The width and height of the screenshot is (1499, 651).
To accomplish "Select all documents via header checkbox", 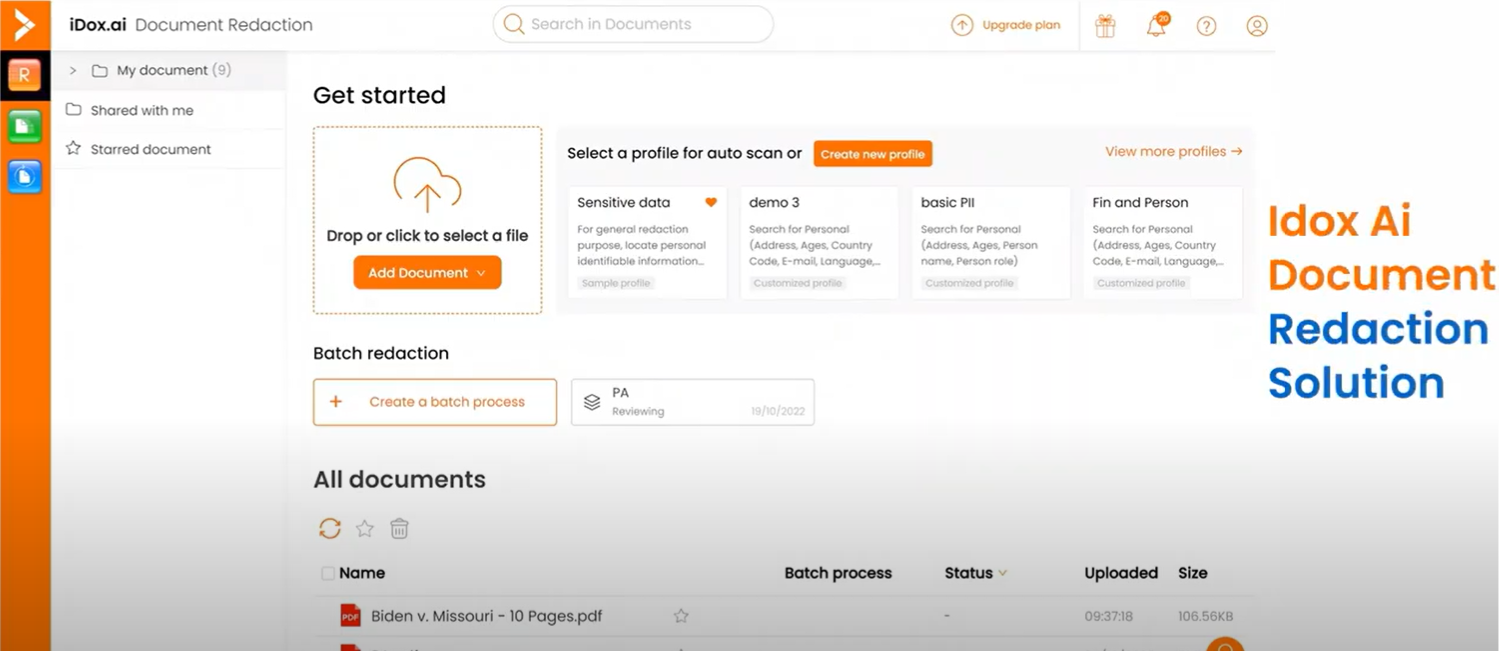I will [x=327, y=572].
